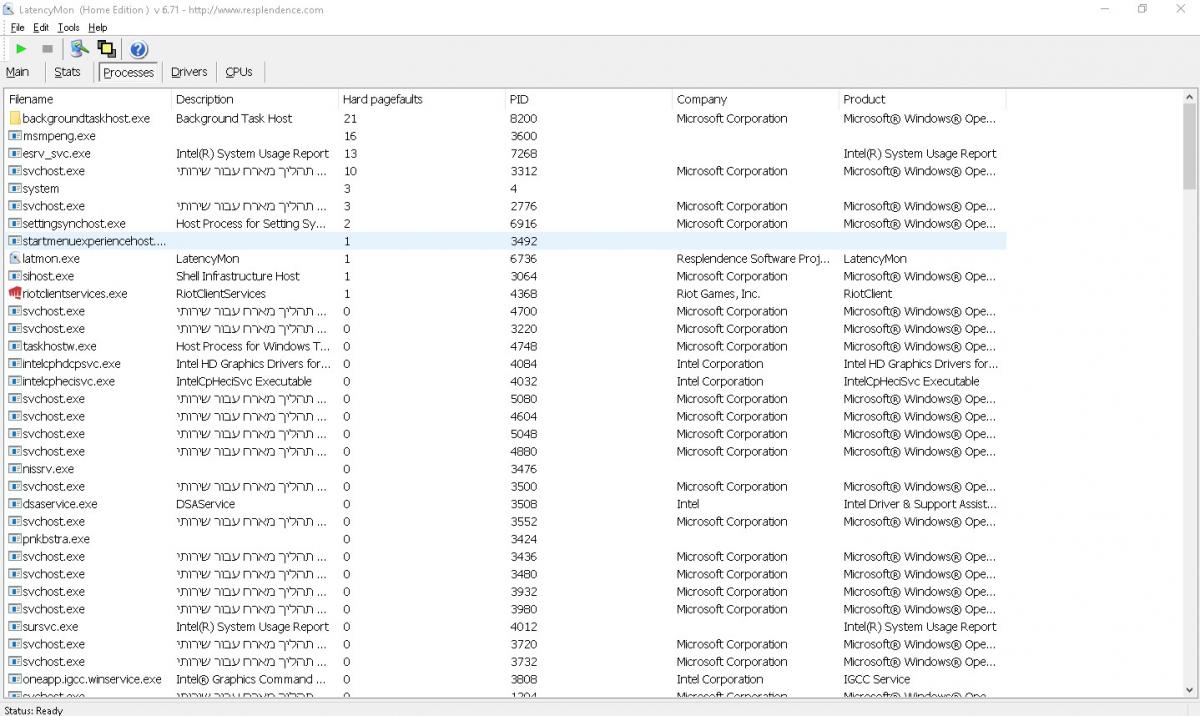The height and width of the screenshot is (716, 1200).
Task: Click the vertical scrollbar thumb
Action: 1190,147
